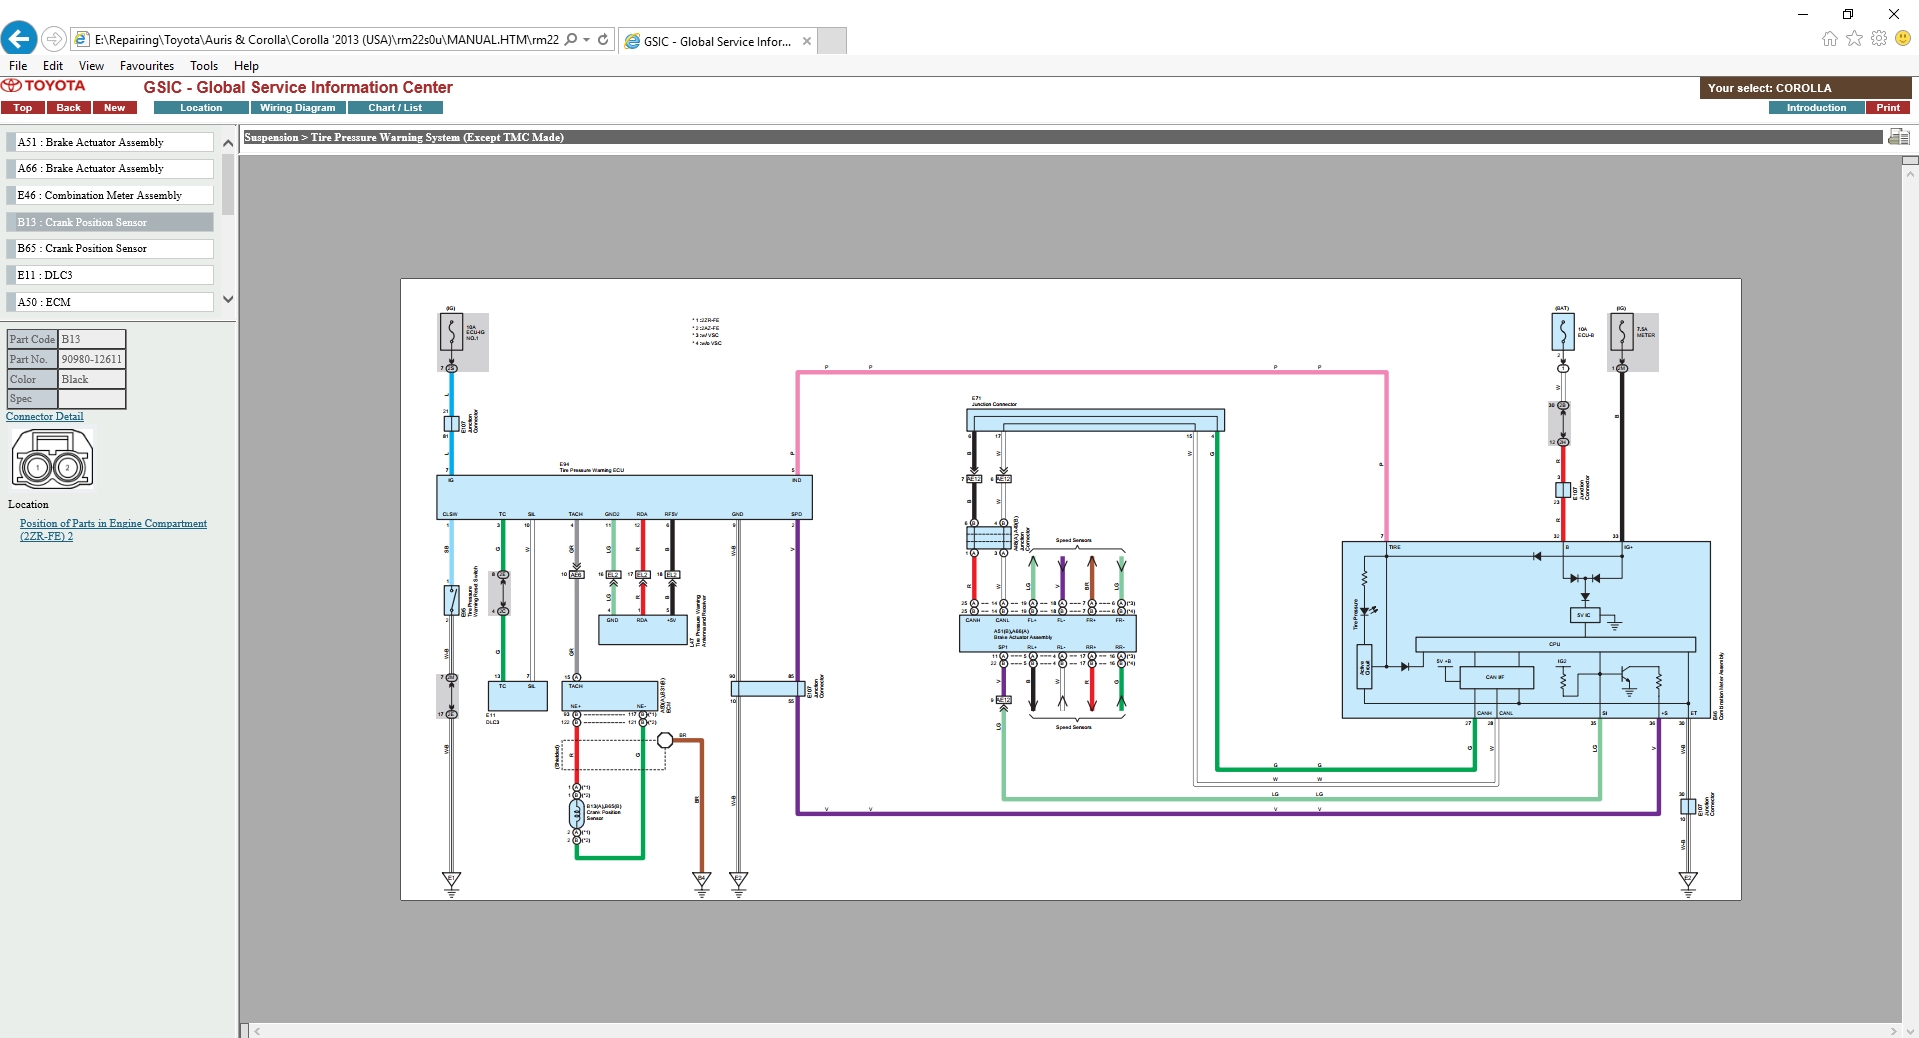The width and height of the screenshot is (1919, 1038).
Task: Open favourites star icon
Action: (x=1854, y=39)
